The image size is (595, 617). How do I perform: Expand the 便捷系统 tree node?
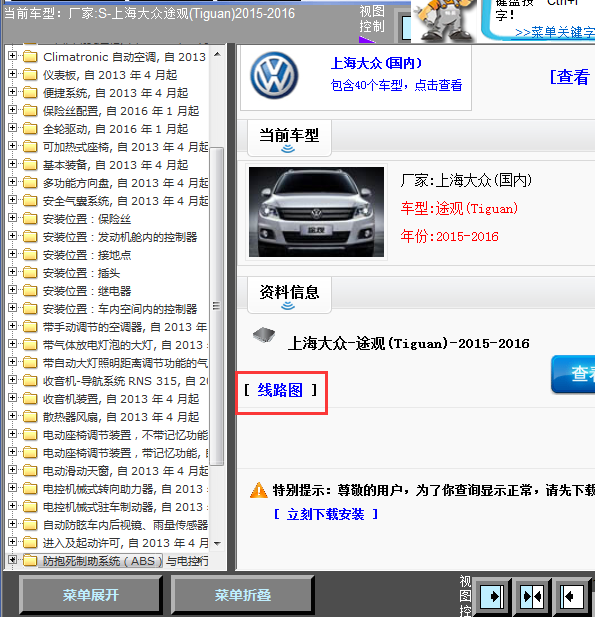[x=12, y=92]
